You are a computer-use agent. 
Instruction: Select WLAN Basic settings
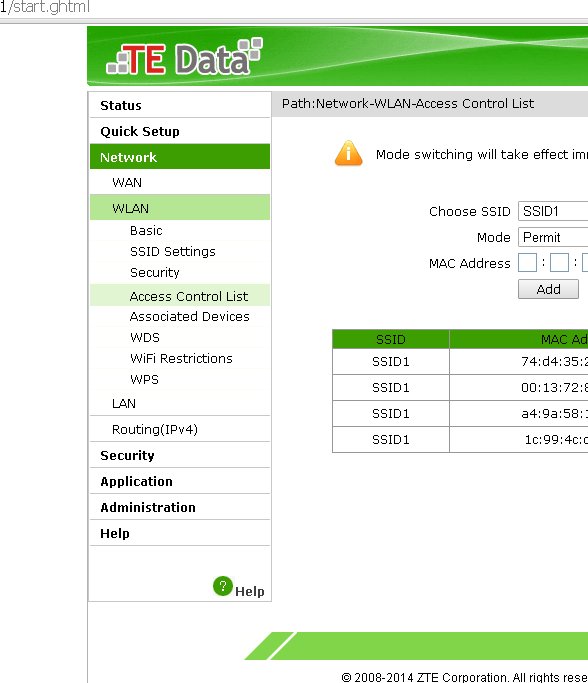point(146,230)
